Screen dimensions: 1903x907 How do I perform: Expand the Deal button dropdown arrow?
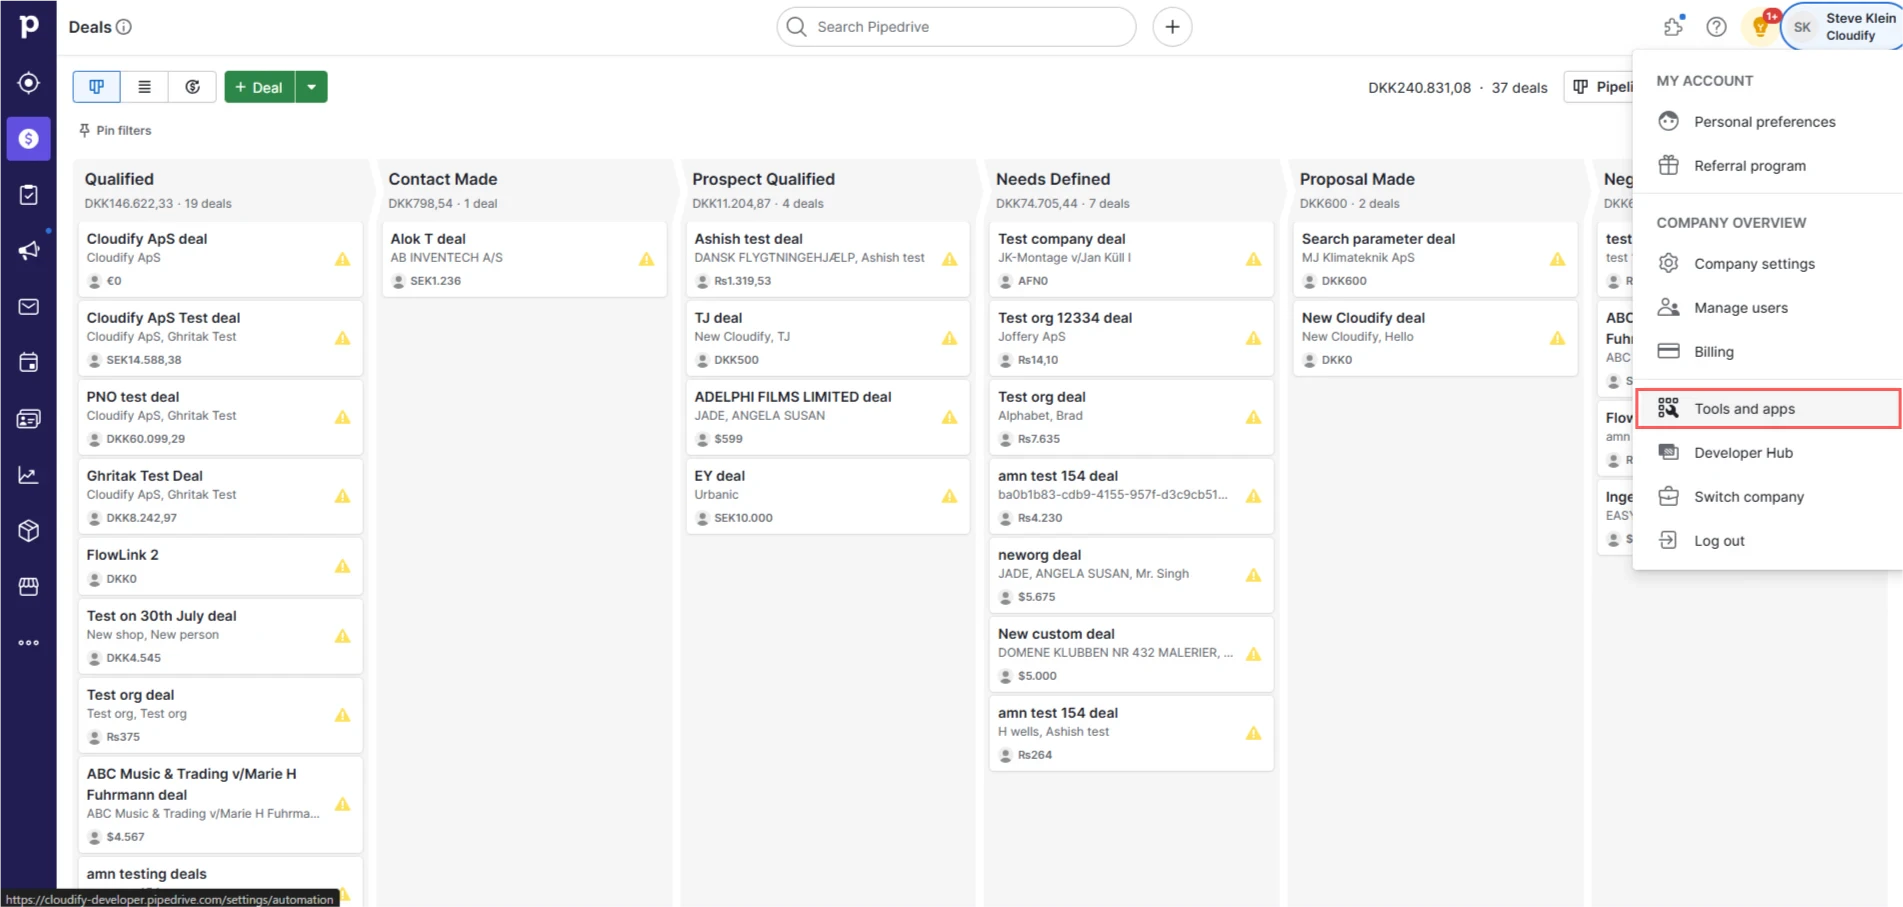point(312,87)
